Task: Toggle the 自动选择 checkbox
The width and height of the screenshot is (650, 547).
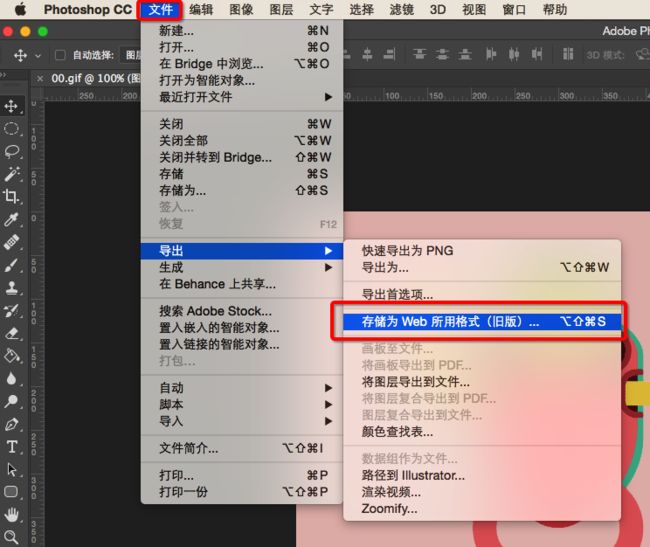Action: tap(60, 55)
